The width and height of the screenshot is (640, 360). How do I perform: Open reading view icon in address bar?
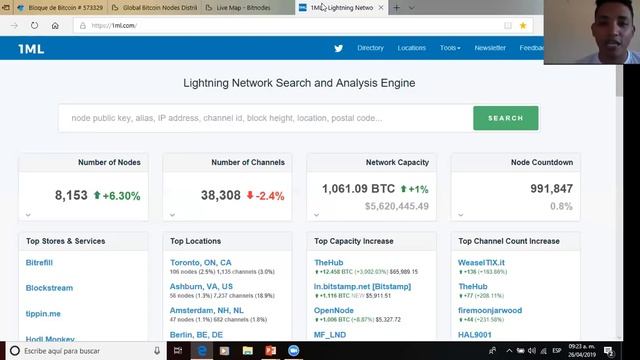[508, 25]
